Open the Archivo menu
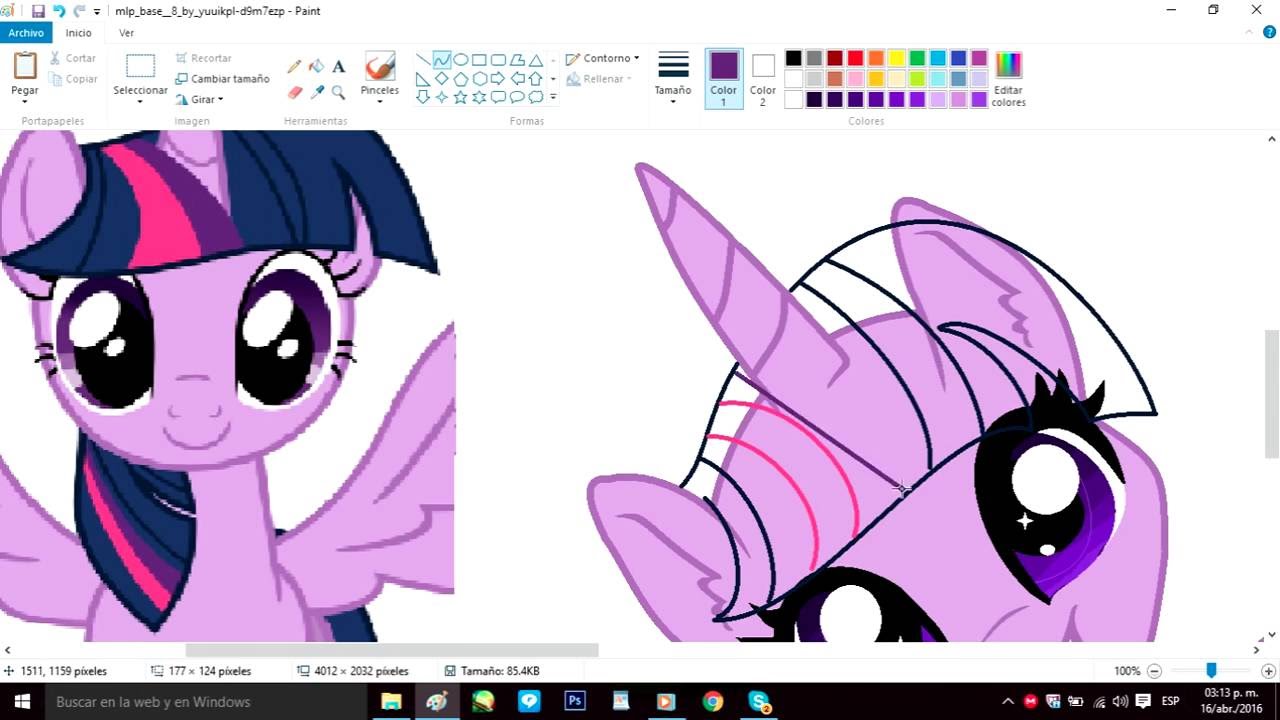The width and height of the screenshot is (1280, 720). click(26, 33)
